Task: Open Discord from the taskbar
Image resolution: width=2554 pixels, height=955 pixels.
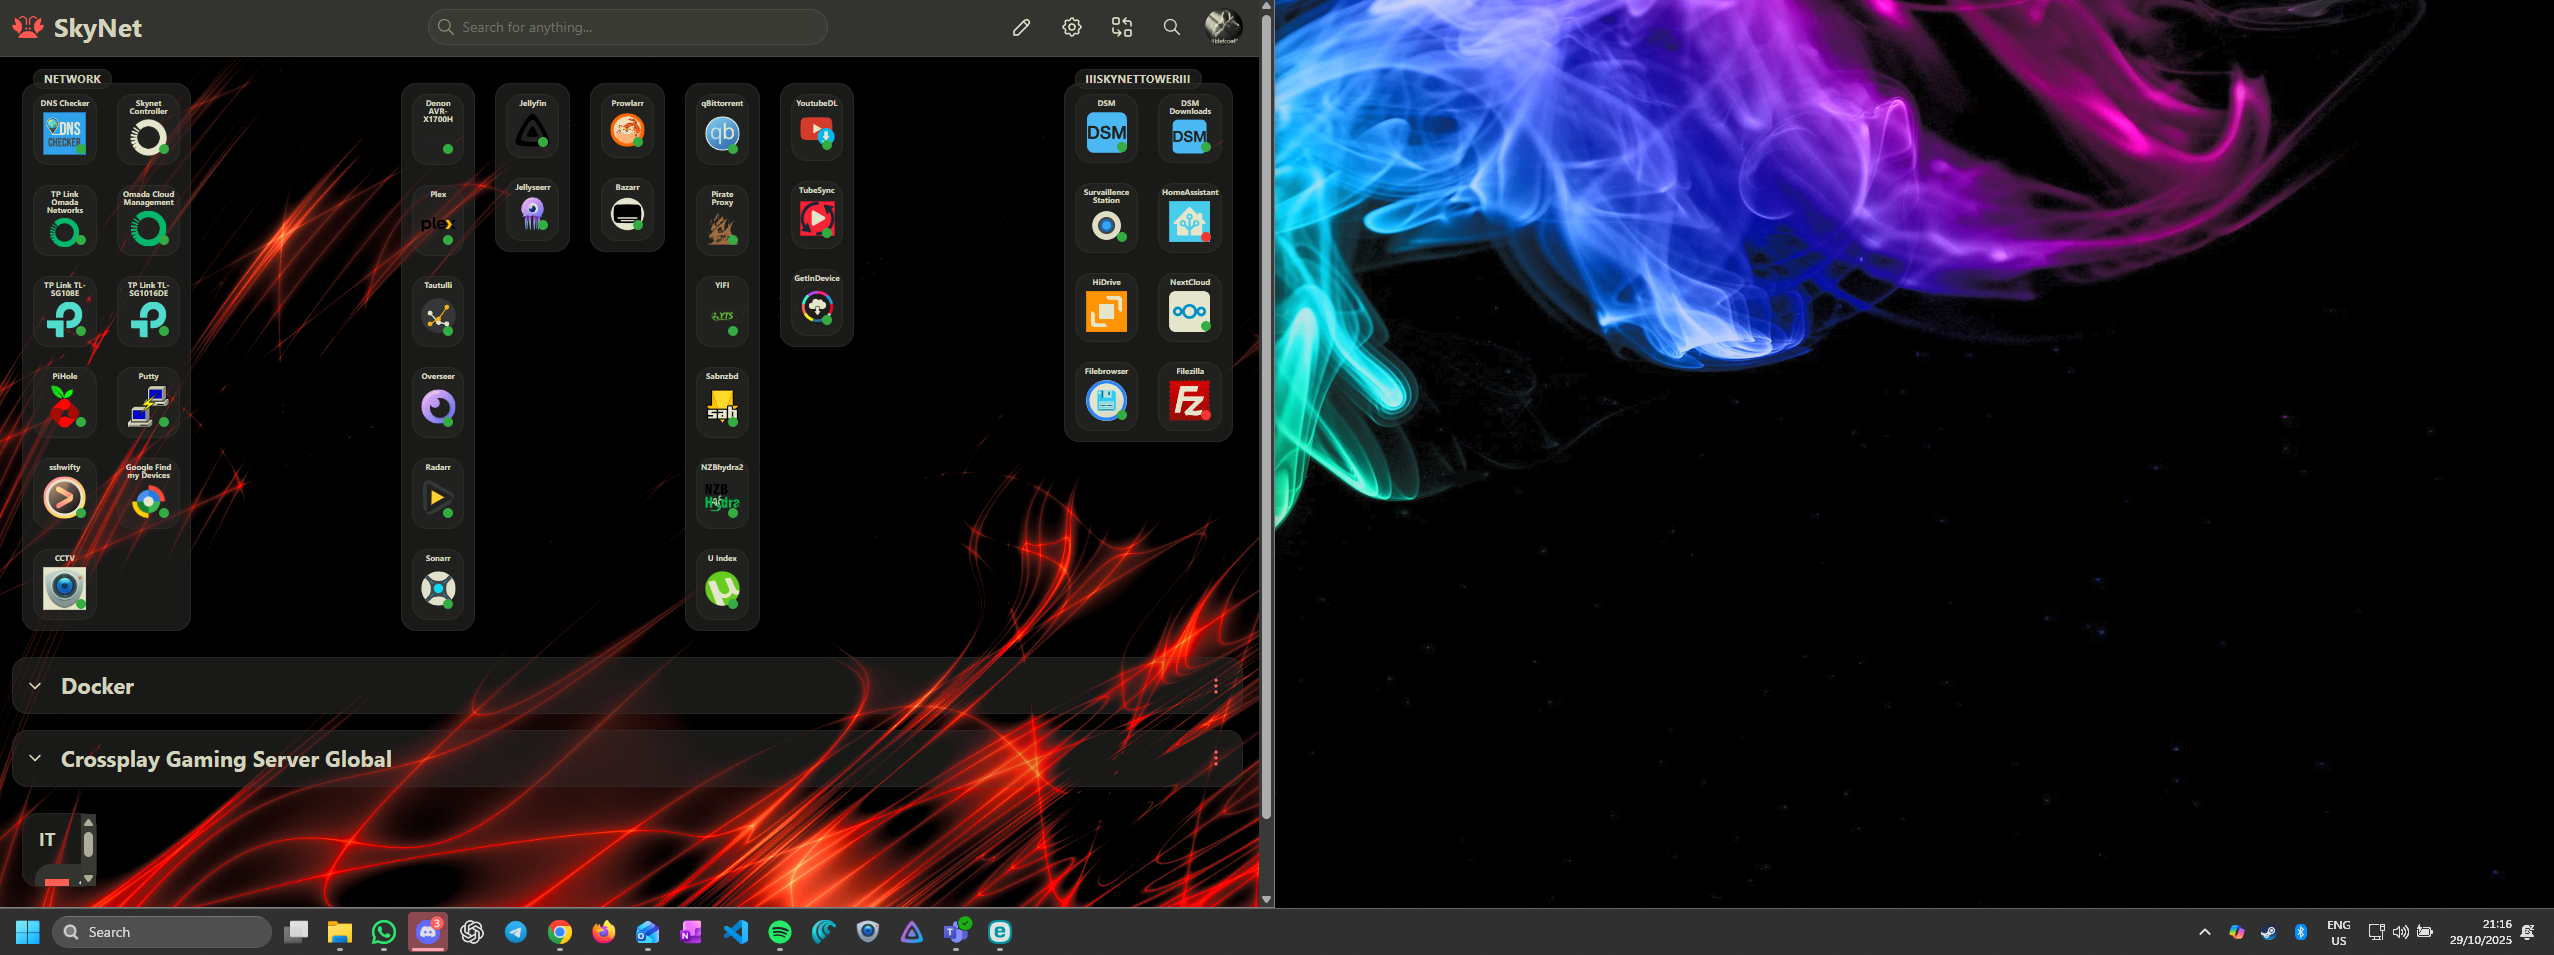Action: click(x=428, y=932)
